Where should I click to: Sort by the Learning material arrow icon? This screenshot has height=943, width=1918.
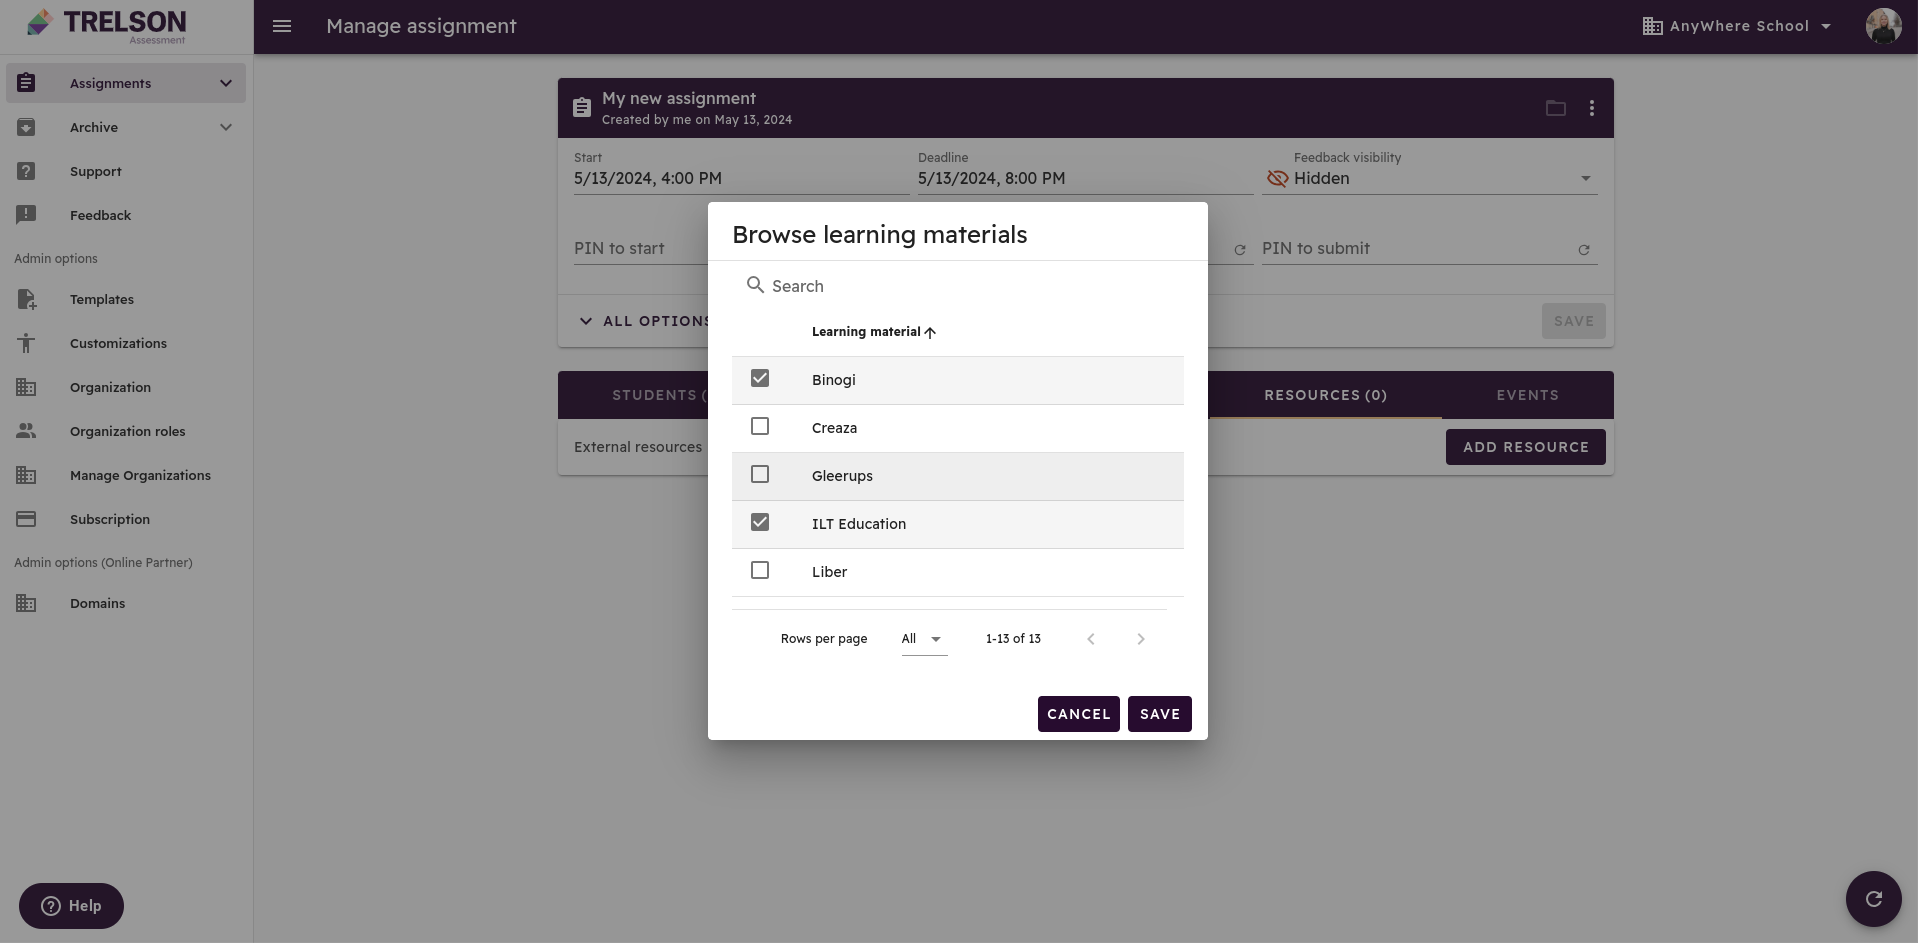931,333
